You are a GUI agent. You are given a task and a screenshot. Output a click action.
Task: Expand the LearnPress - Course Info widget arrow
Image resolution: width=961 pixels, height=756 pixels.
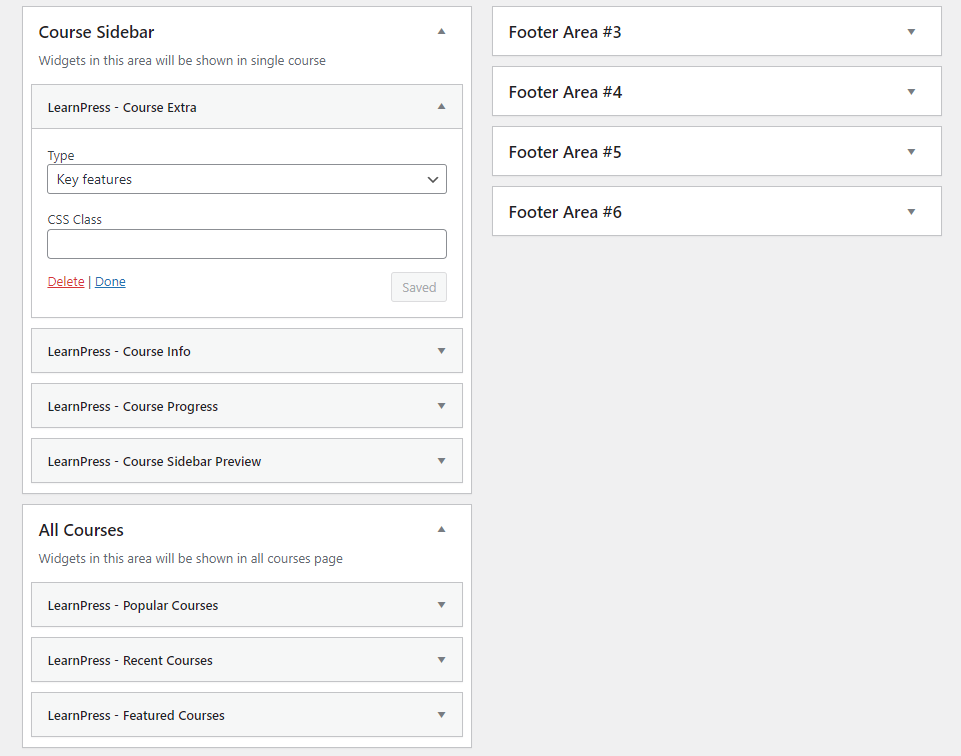click(441, 351)
